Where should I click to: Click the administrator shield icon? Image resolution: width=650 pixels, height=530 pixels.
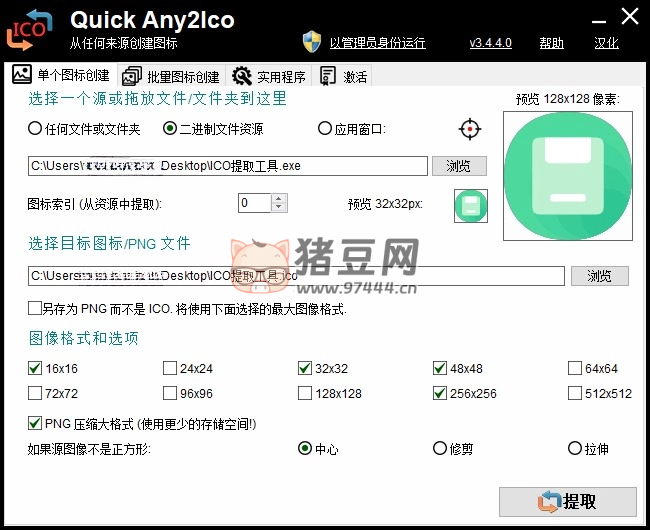point(312,42)
